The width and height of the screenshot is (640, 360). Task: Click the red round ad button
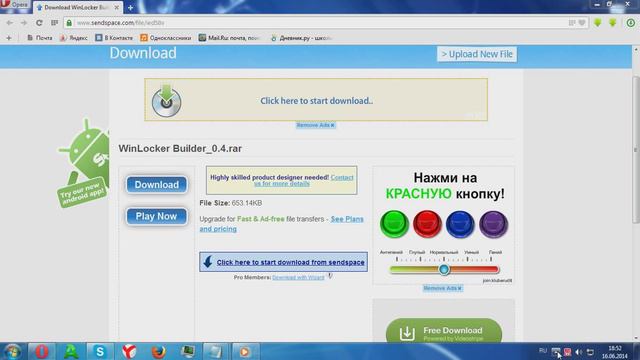(427, 224)
